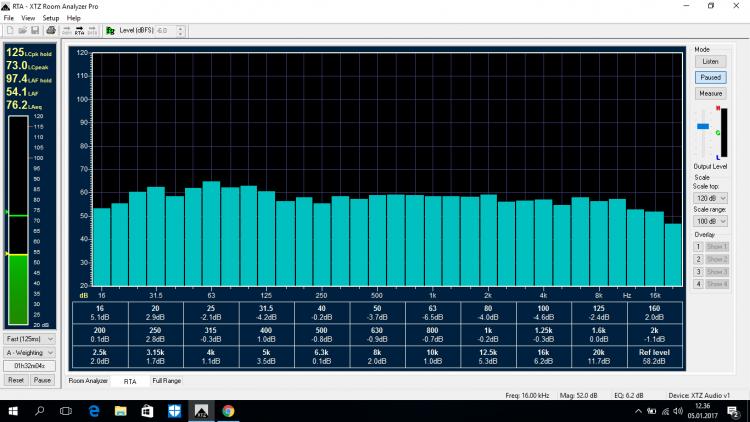Screen dimensions: 750x422
Task: Click the 1k -0.2dB table cell
Action: point(488,335)
